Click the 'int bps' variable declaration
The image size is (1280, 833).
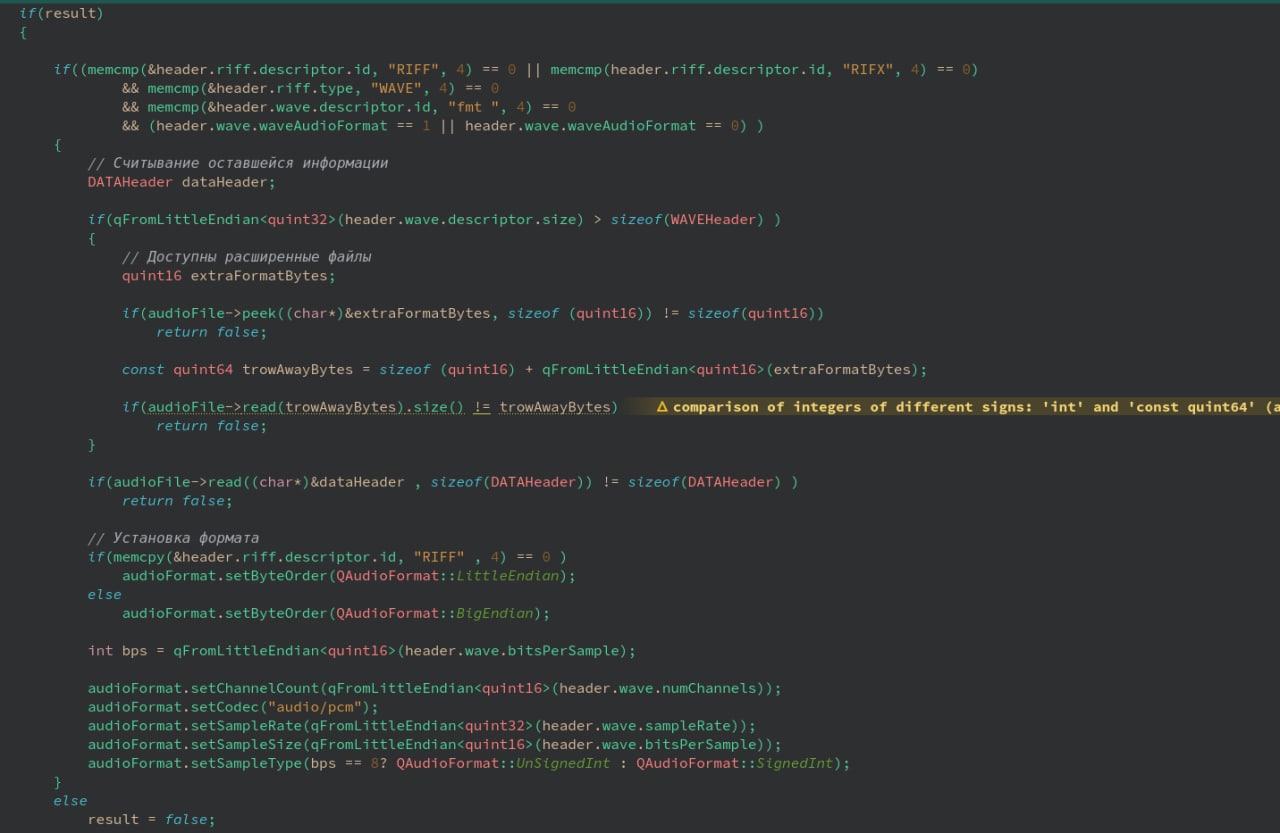click(118, 651)
